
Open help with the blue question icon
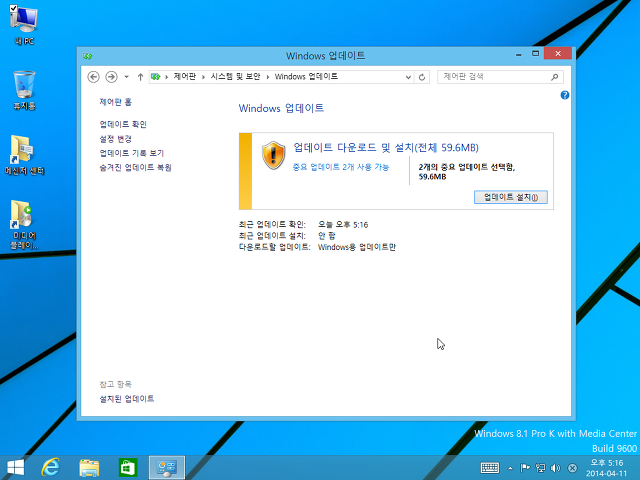(x=565, y=95)
